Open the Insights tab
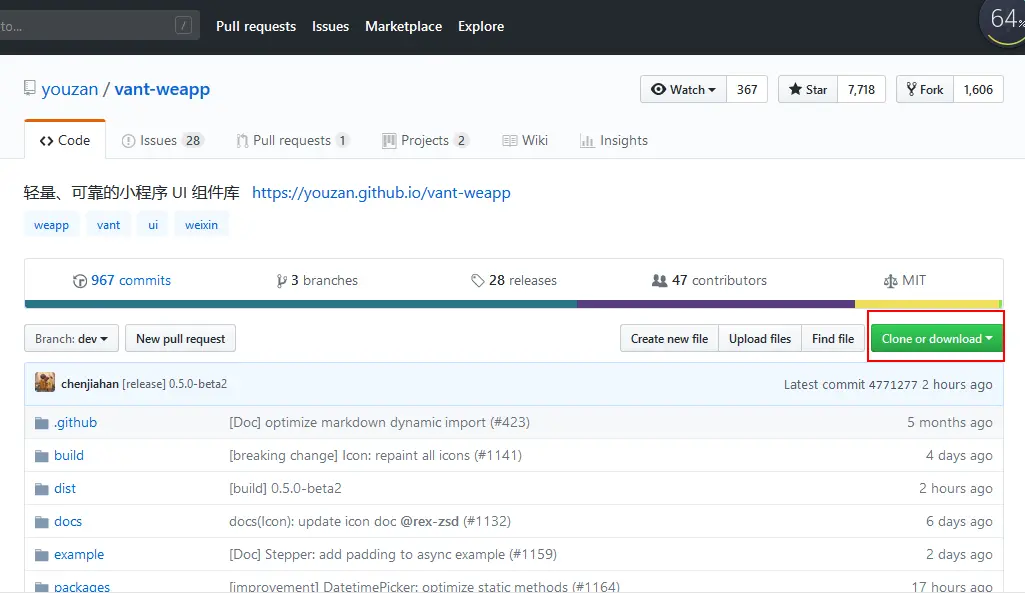The height and width of the screenshot is (593, 1025). pos(614,141)
